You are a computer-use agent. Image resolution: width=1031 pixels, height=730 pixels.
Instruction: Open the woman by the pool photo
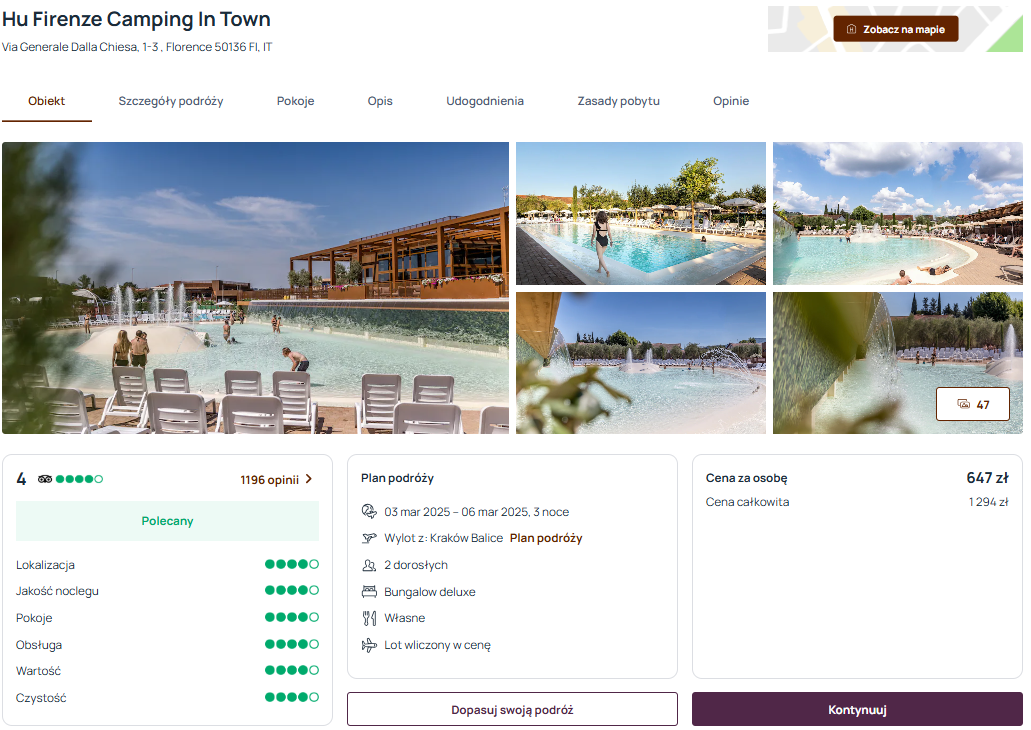pyautogui.click(x=640, y=213)
